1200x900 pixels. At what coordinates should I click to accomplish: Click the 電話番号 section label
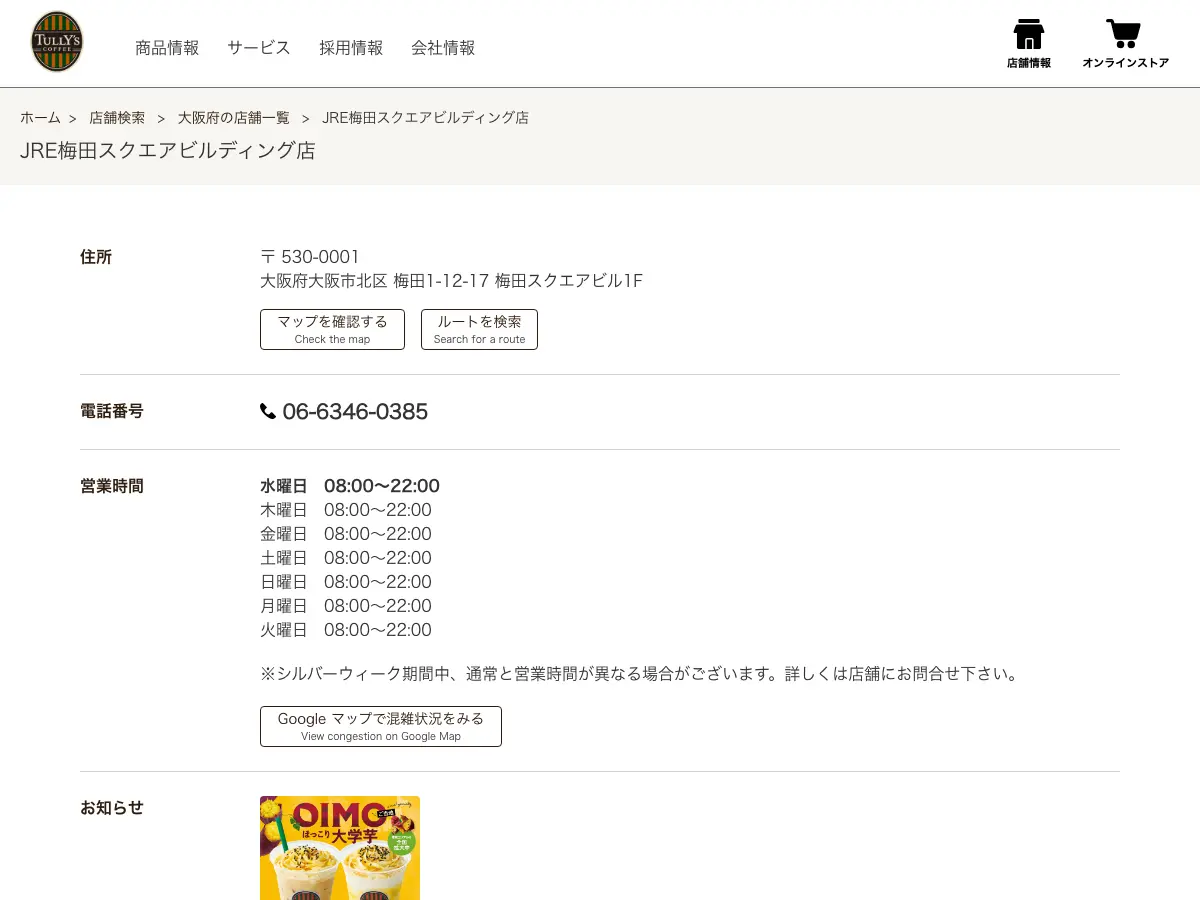coord(112,411)
